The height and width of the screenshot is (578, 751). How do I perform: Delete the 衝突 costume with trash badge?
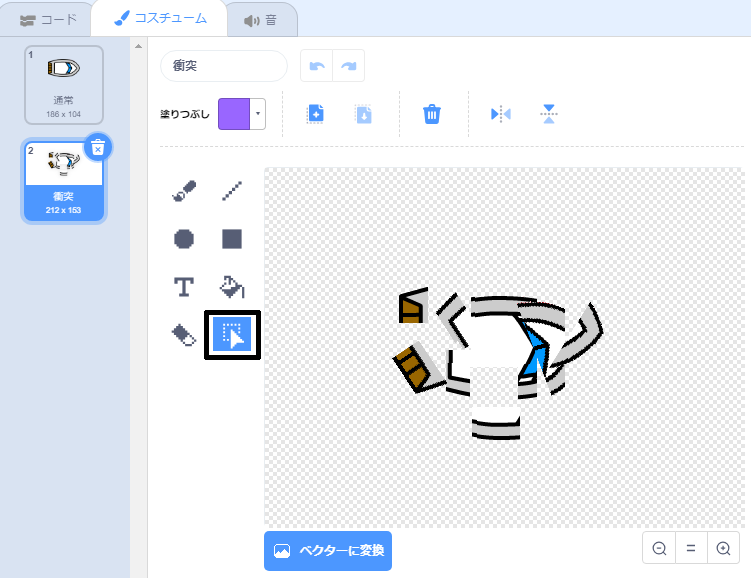(x=97, y=148)
